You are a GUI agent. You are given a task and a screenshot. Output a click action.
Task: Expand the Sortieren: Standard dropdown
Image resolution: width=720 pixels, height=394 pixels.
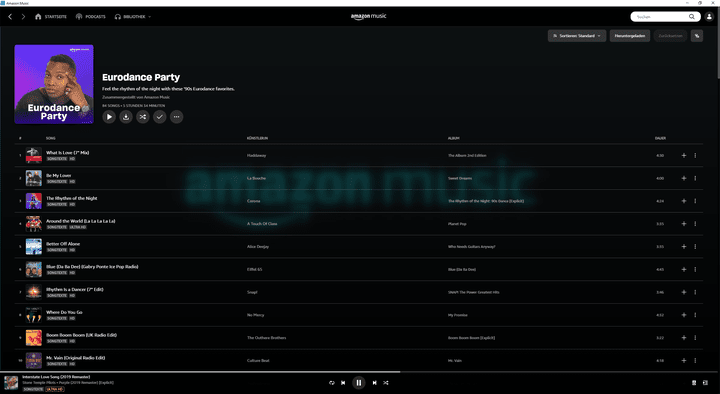click(577, 36)
